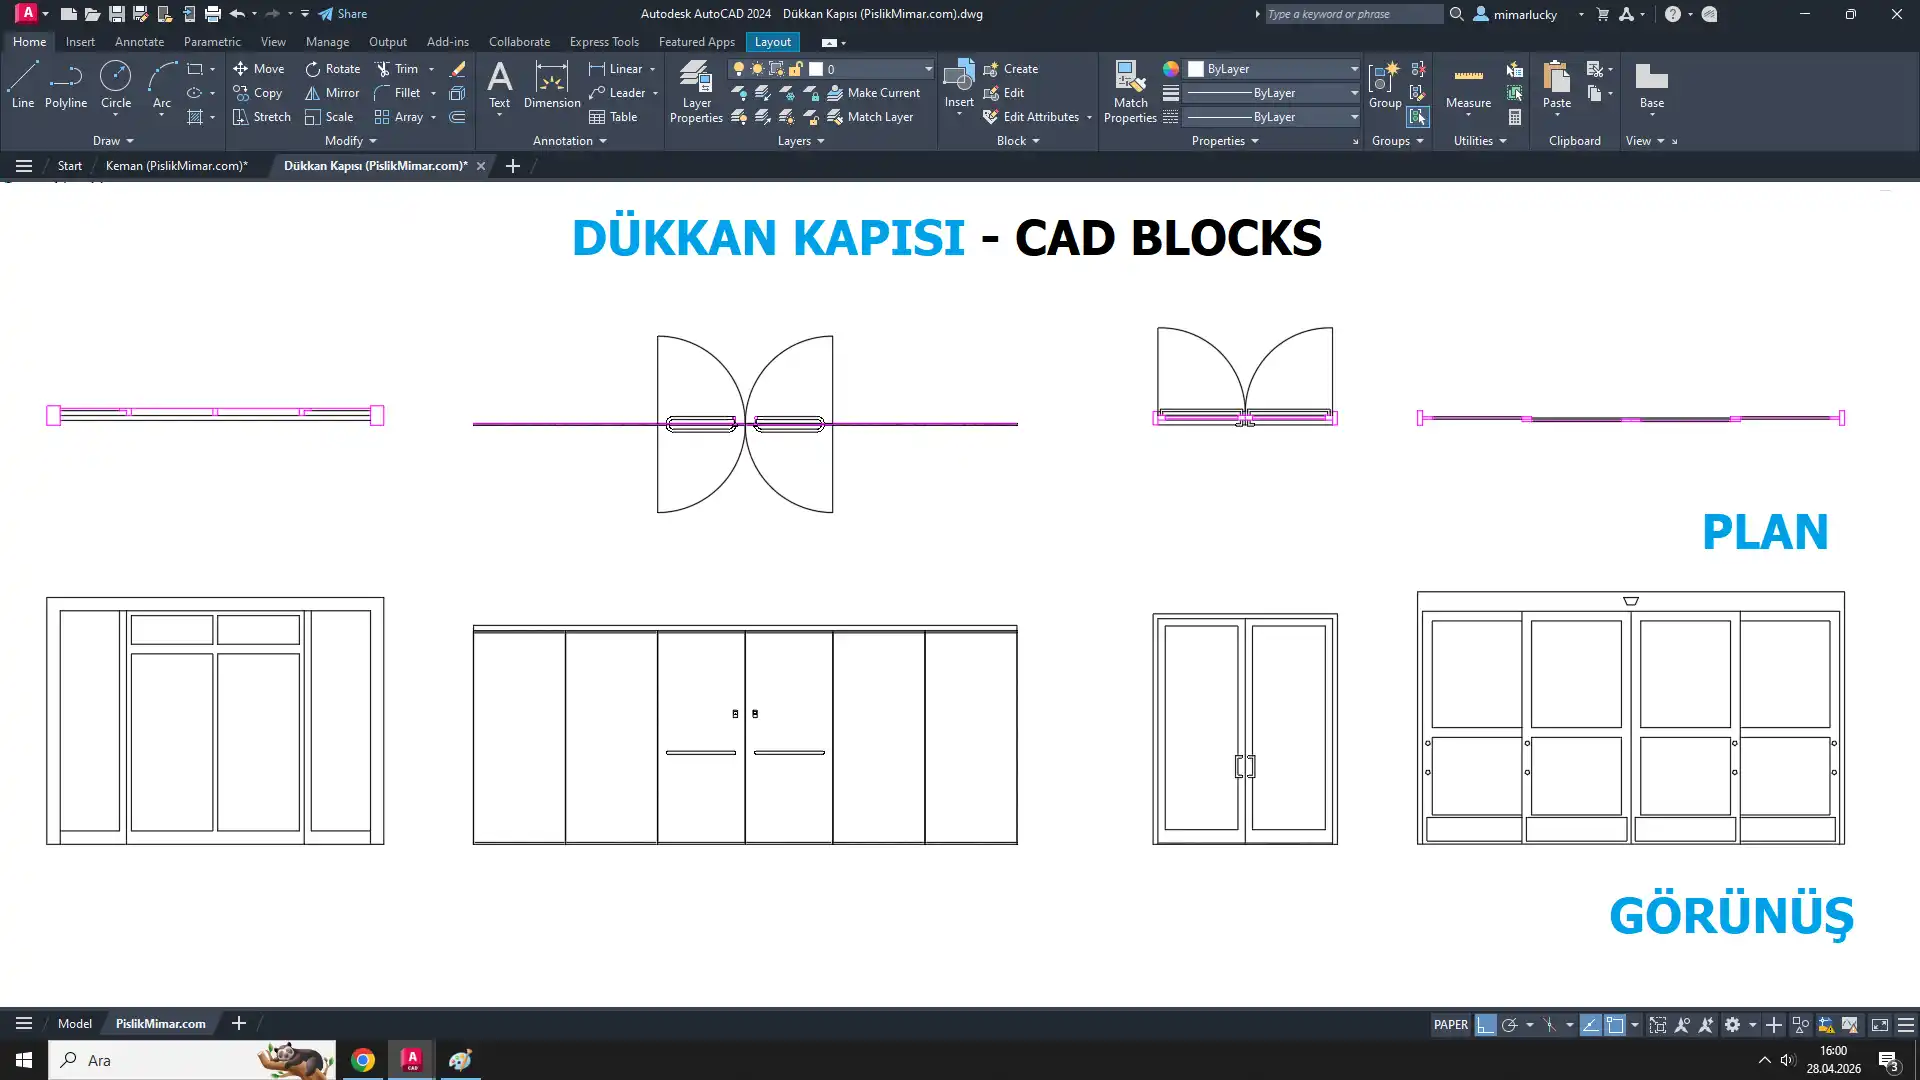
Task: Click the Mirror tool icon
Action: 313,93
